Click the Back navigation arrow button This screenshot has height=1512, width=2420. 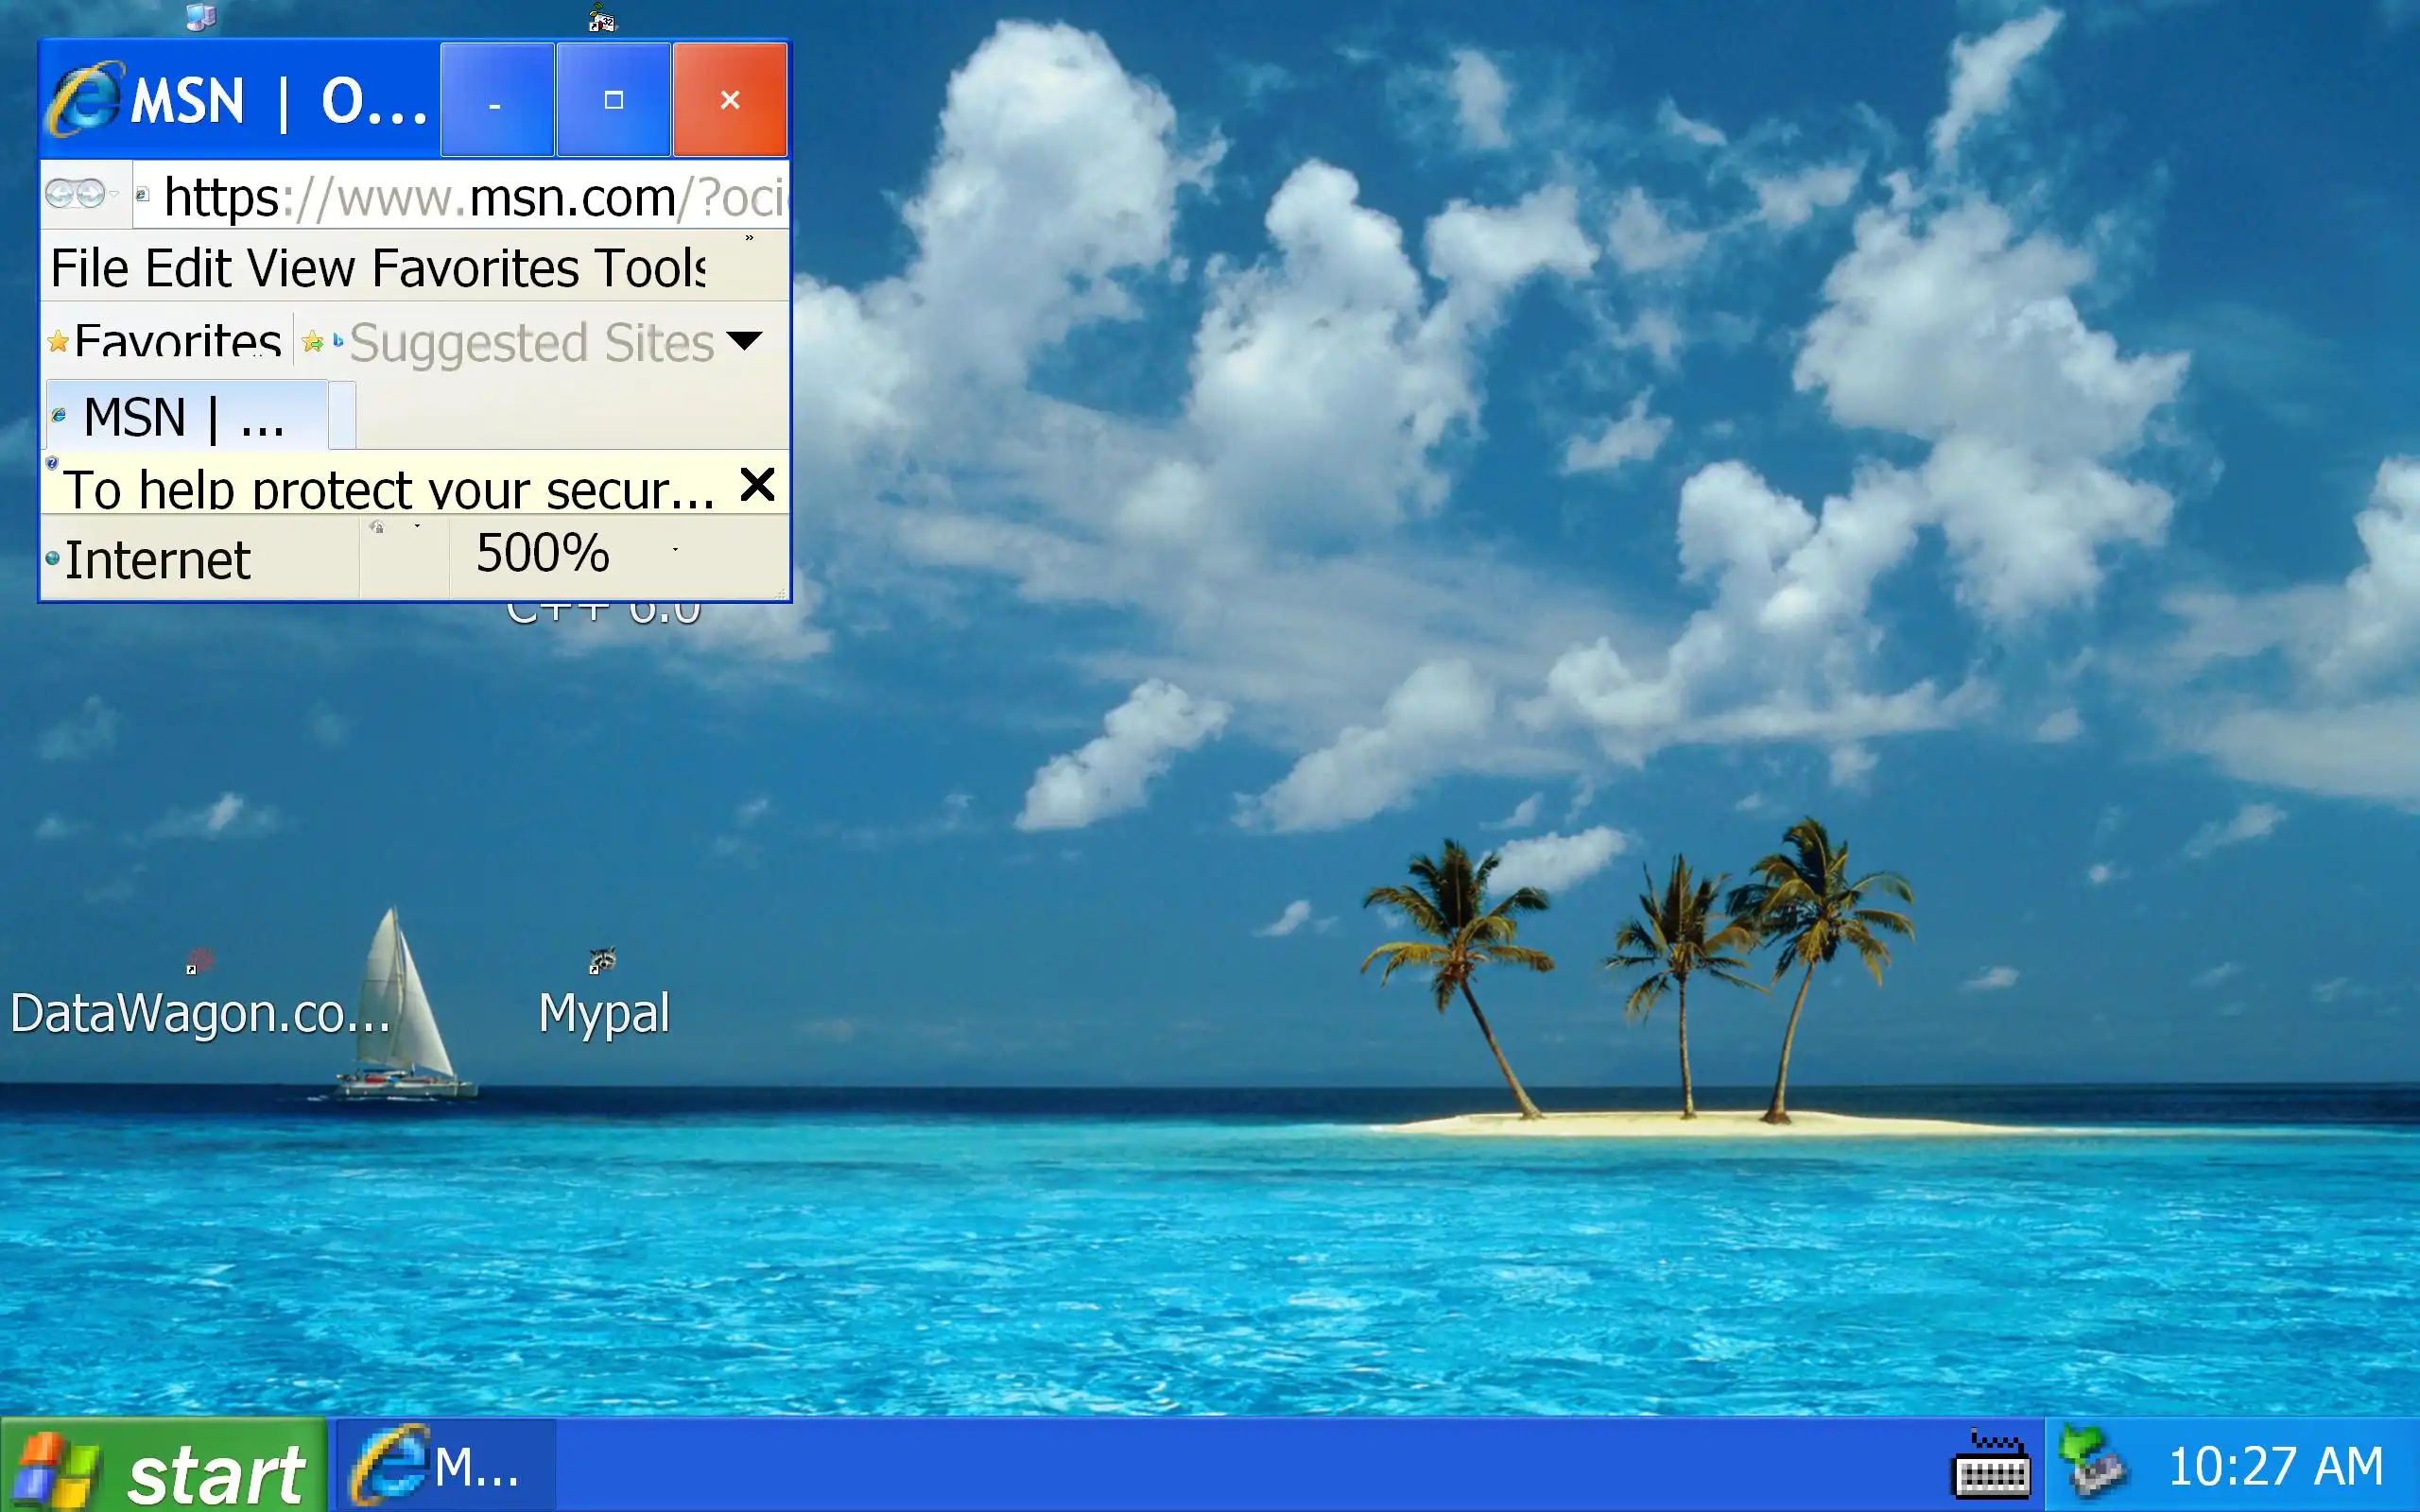coord(59,193)
